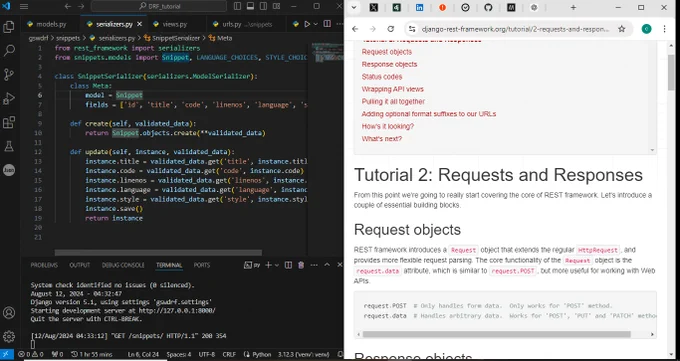Bookmark this page with the star icon

click(621, 29)
